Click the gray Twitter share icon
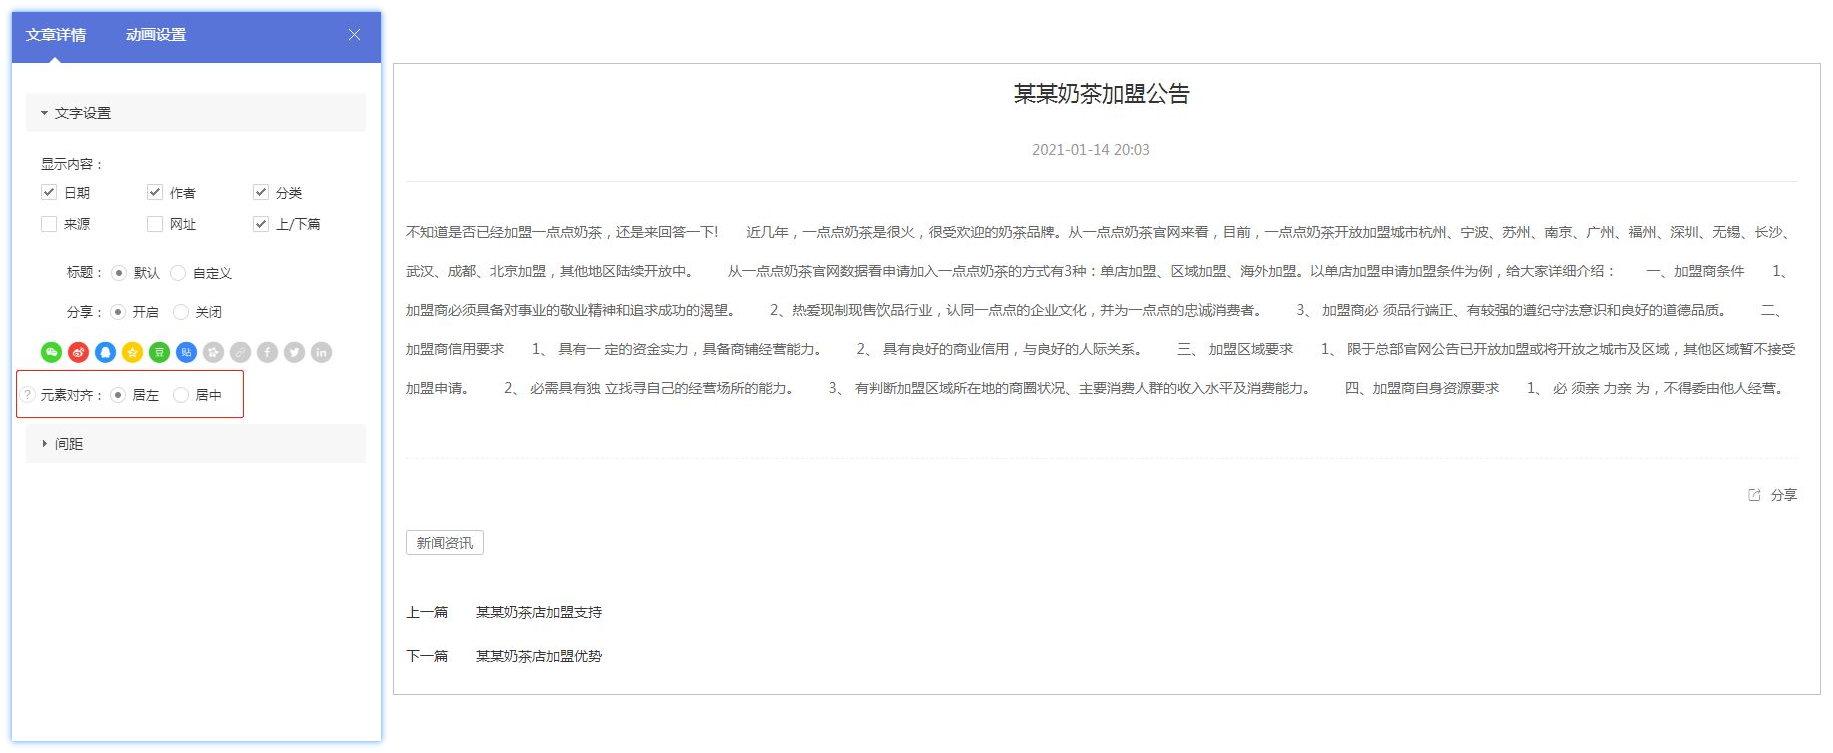 tap(294, 352)
